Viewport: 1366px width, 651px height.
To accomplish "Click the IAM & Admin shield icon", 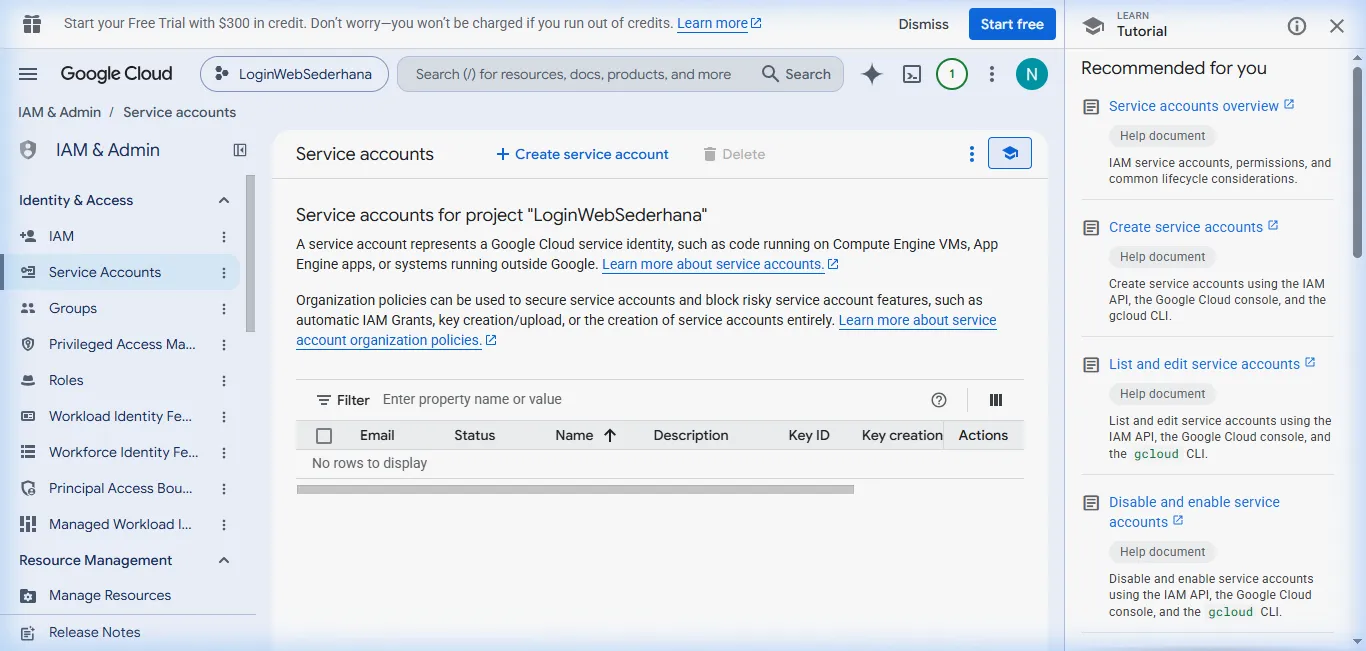I will tap(28, 150).
